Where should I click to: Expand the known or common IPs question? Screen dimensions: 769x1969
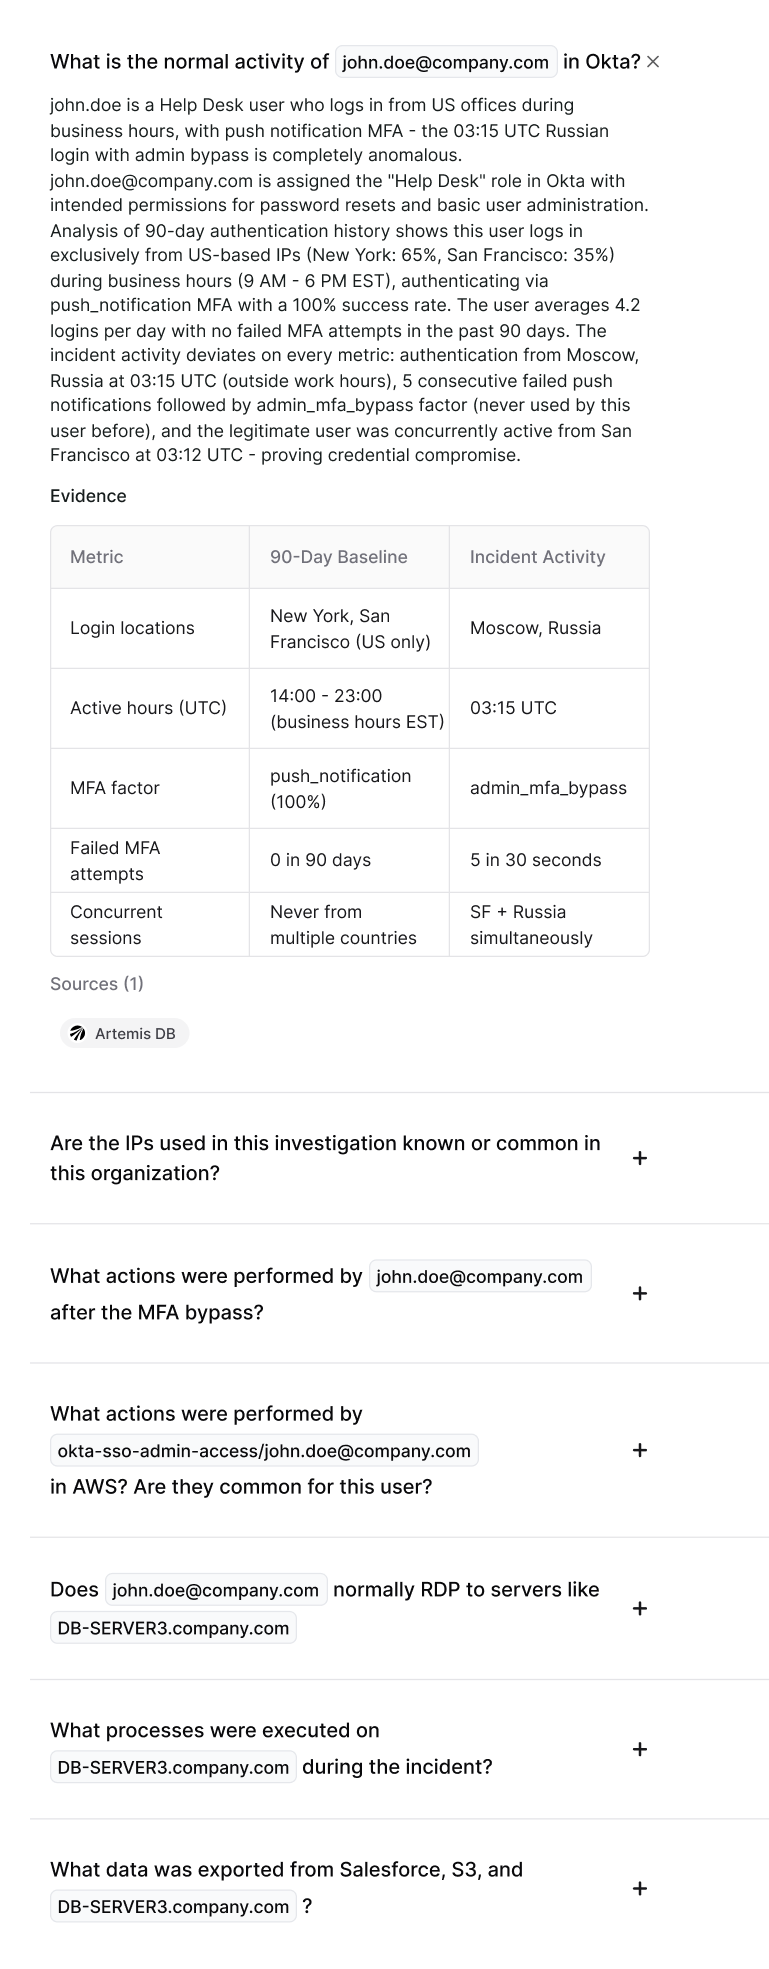(640, 1158)
